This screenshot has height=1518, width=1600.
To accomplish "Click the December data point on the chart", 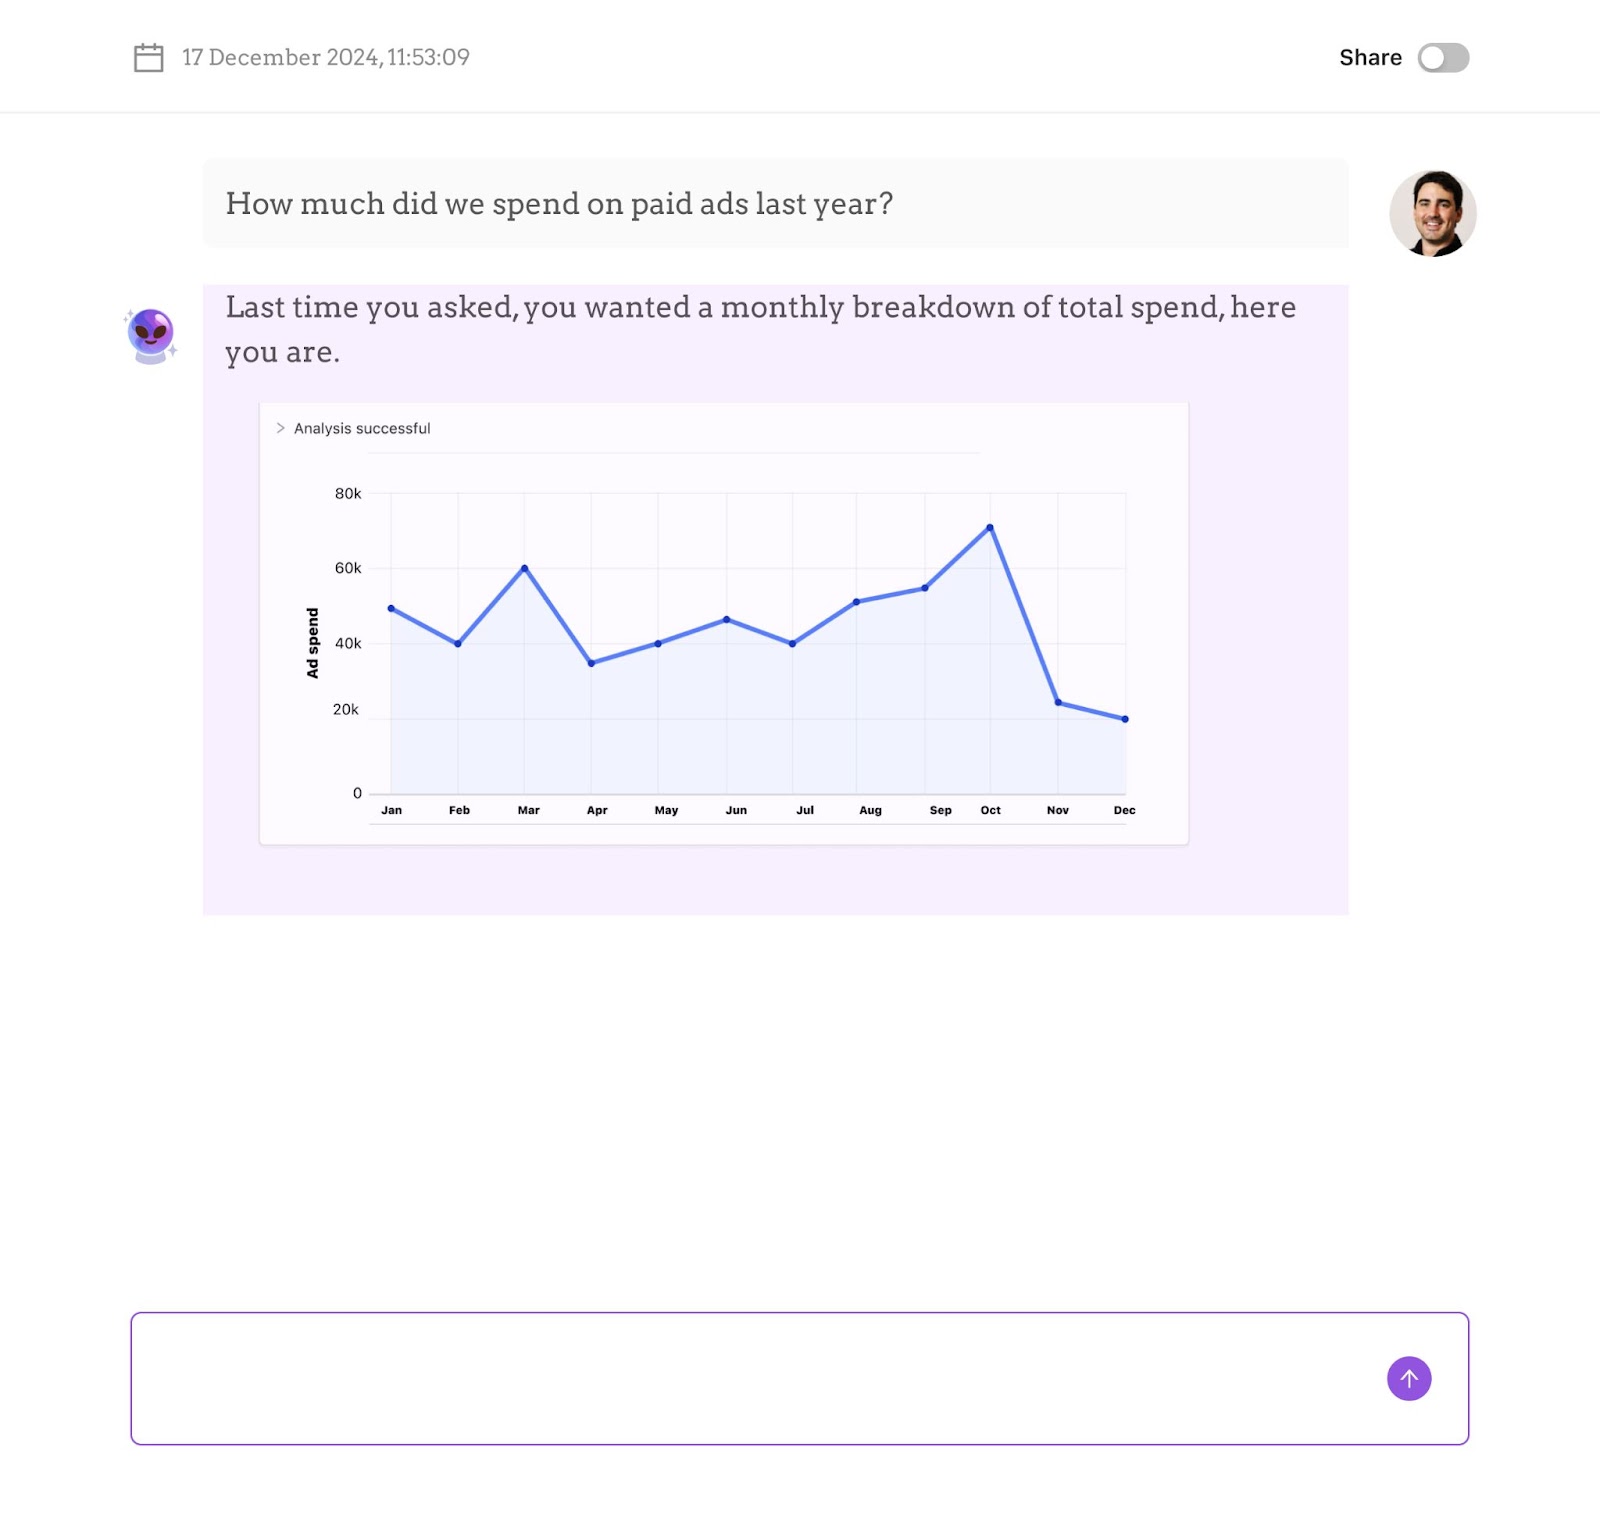I will tap(1124, 718).
